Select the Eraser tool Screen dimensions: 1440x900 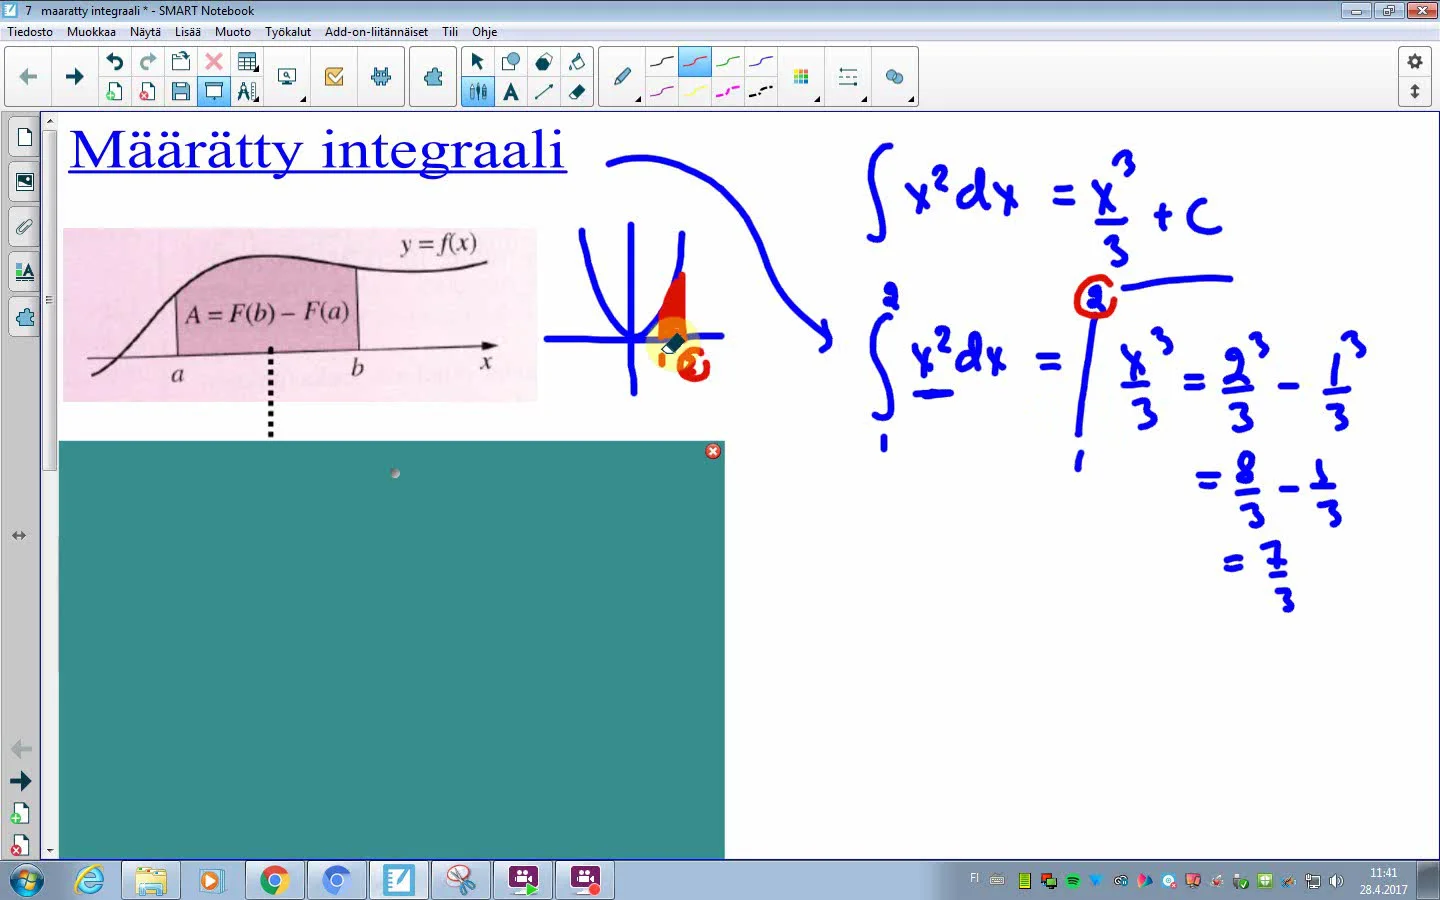tap(577, 92)
